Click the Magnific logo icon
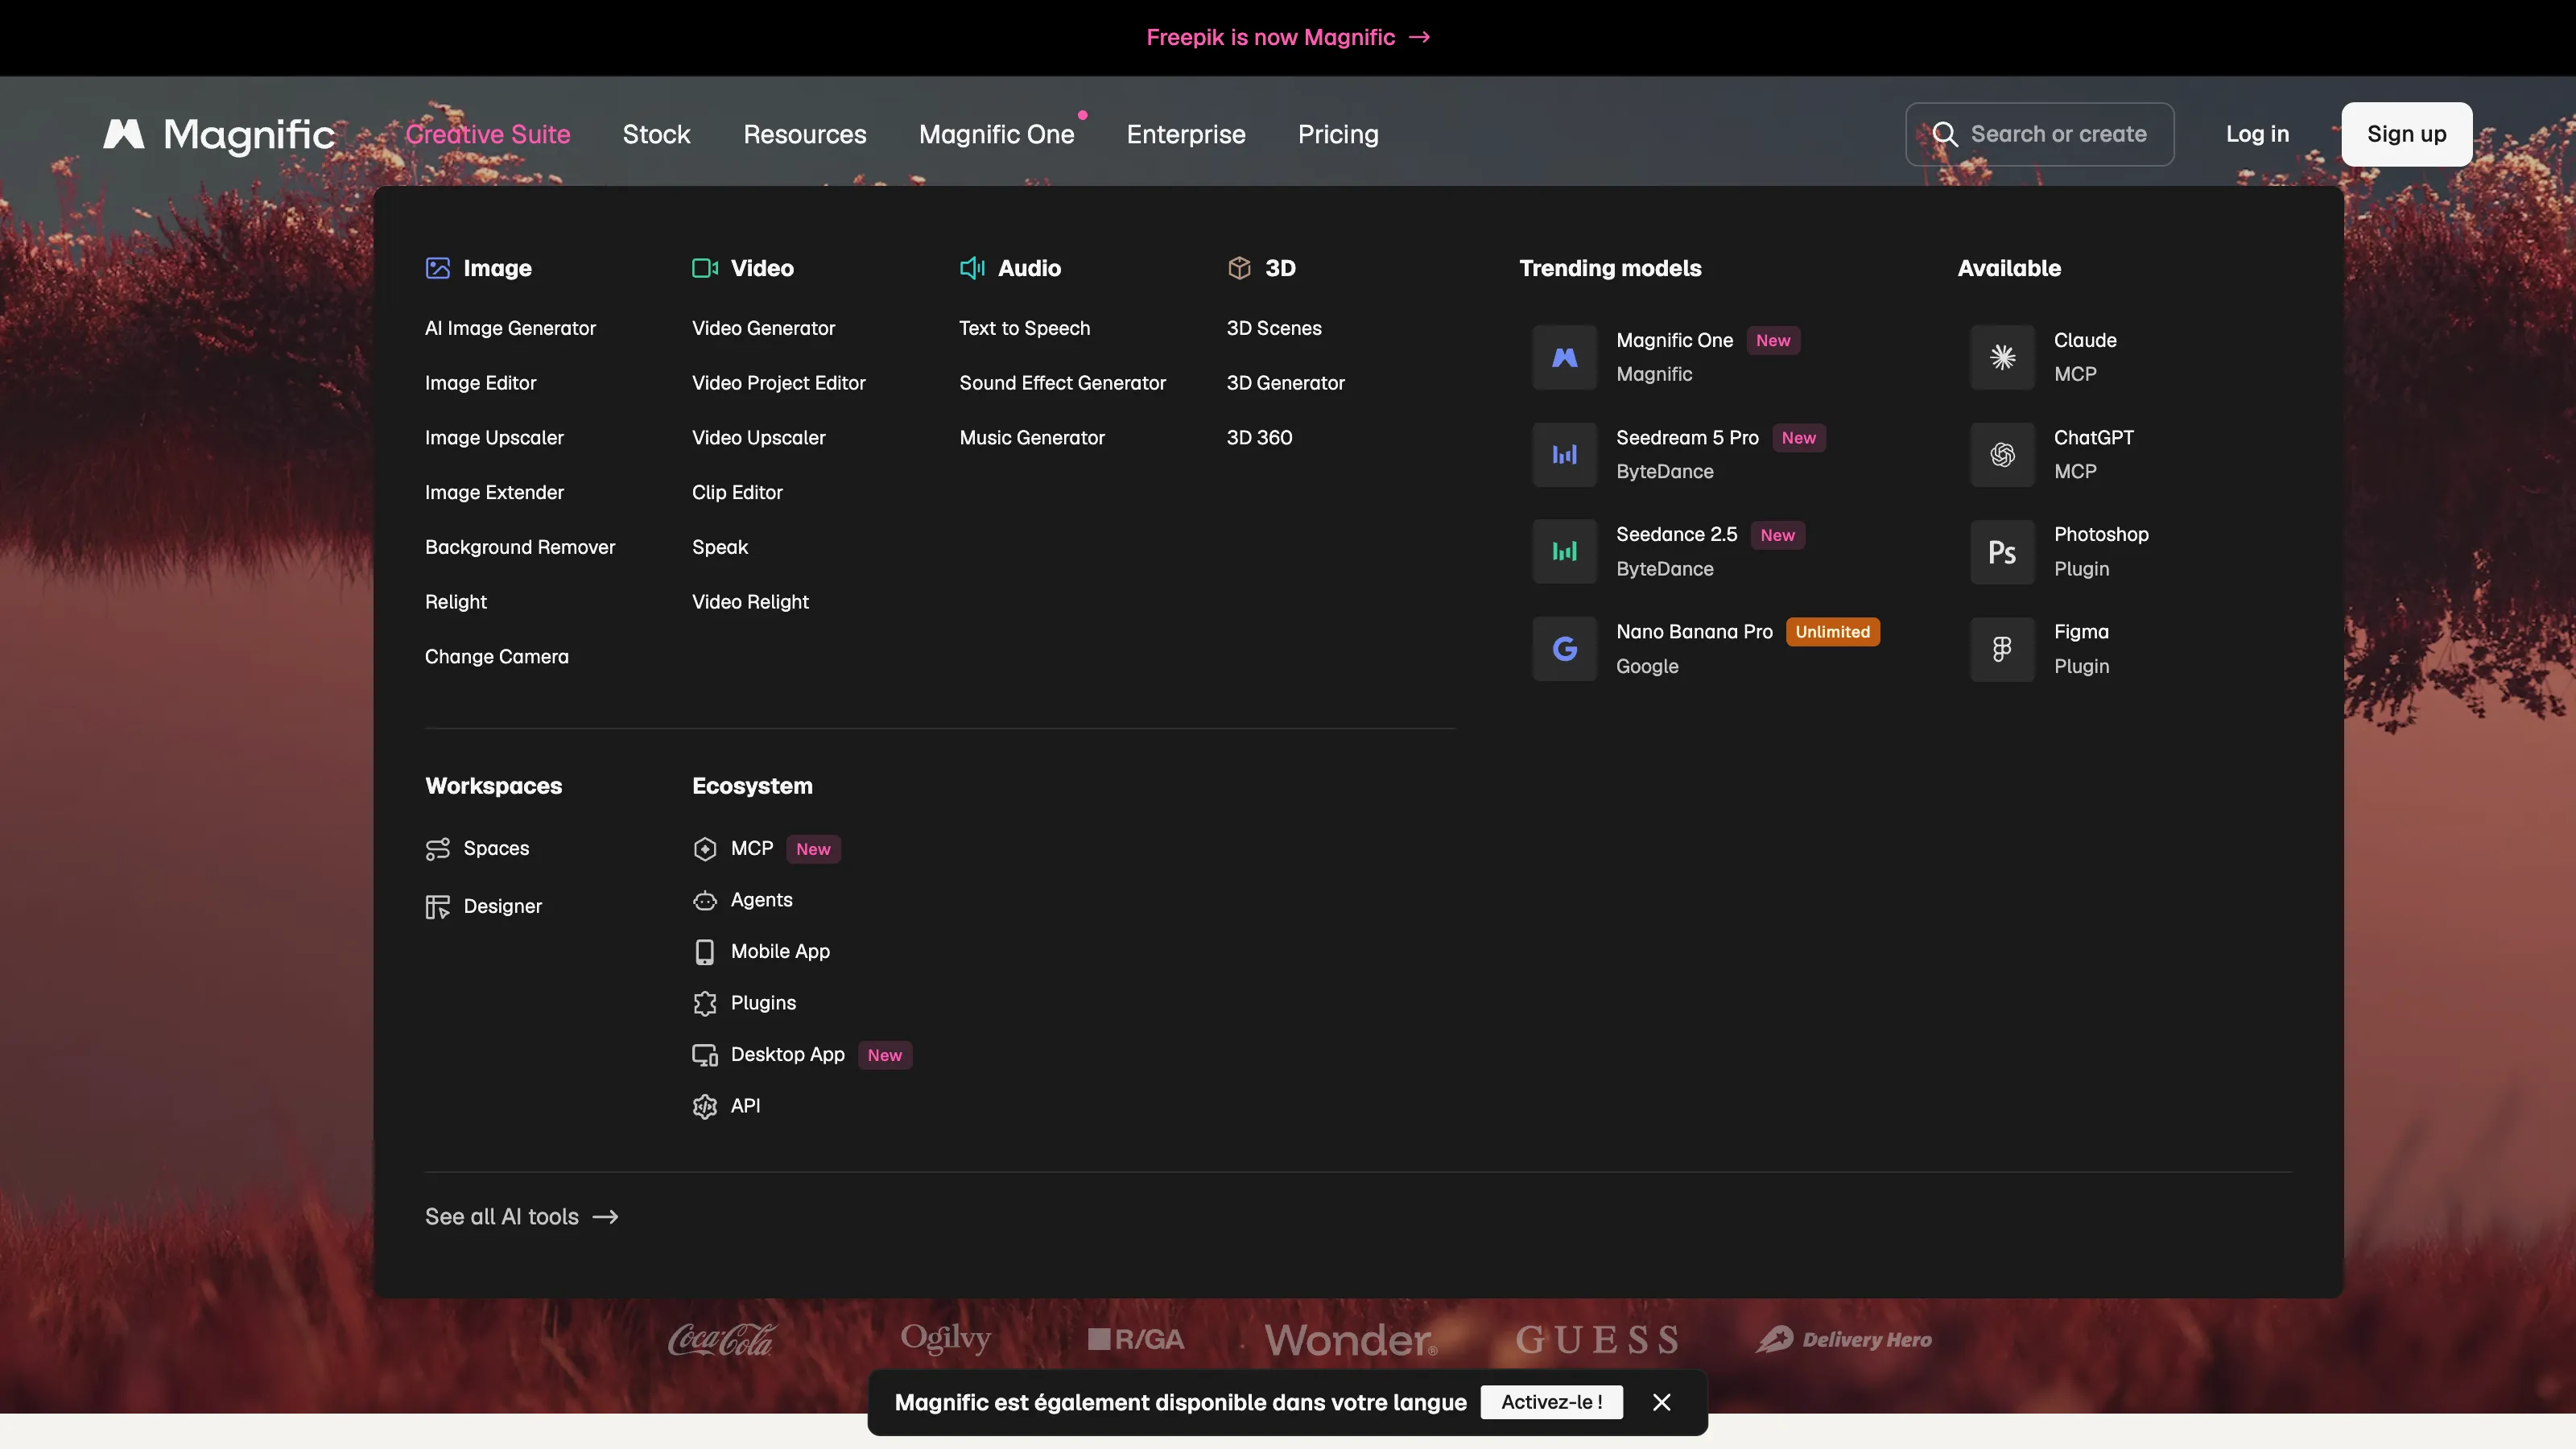Image resolution: width=2576 pixels, height=1449 pixels. pos(124,134)
